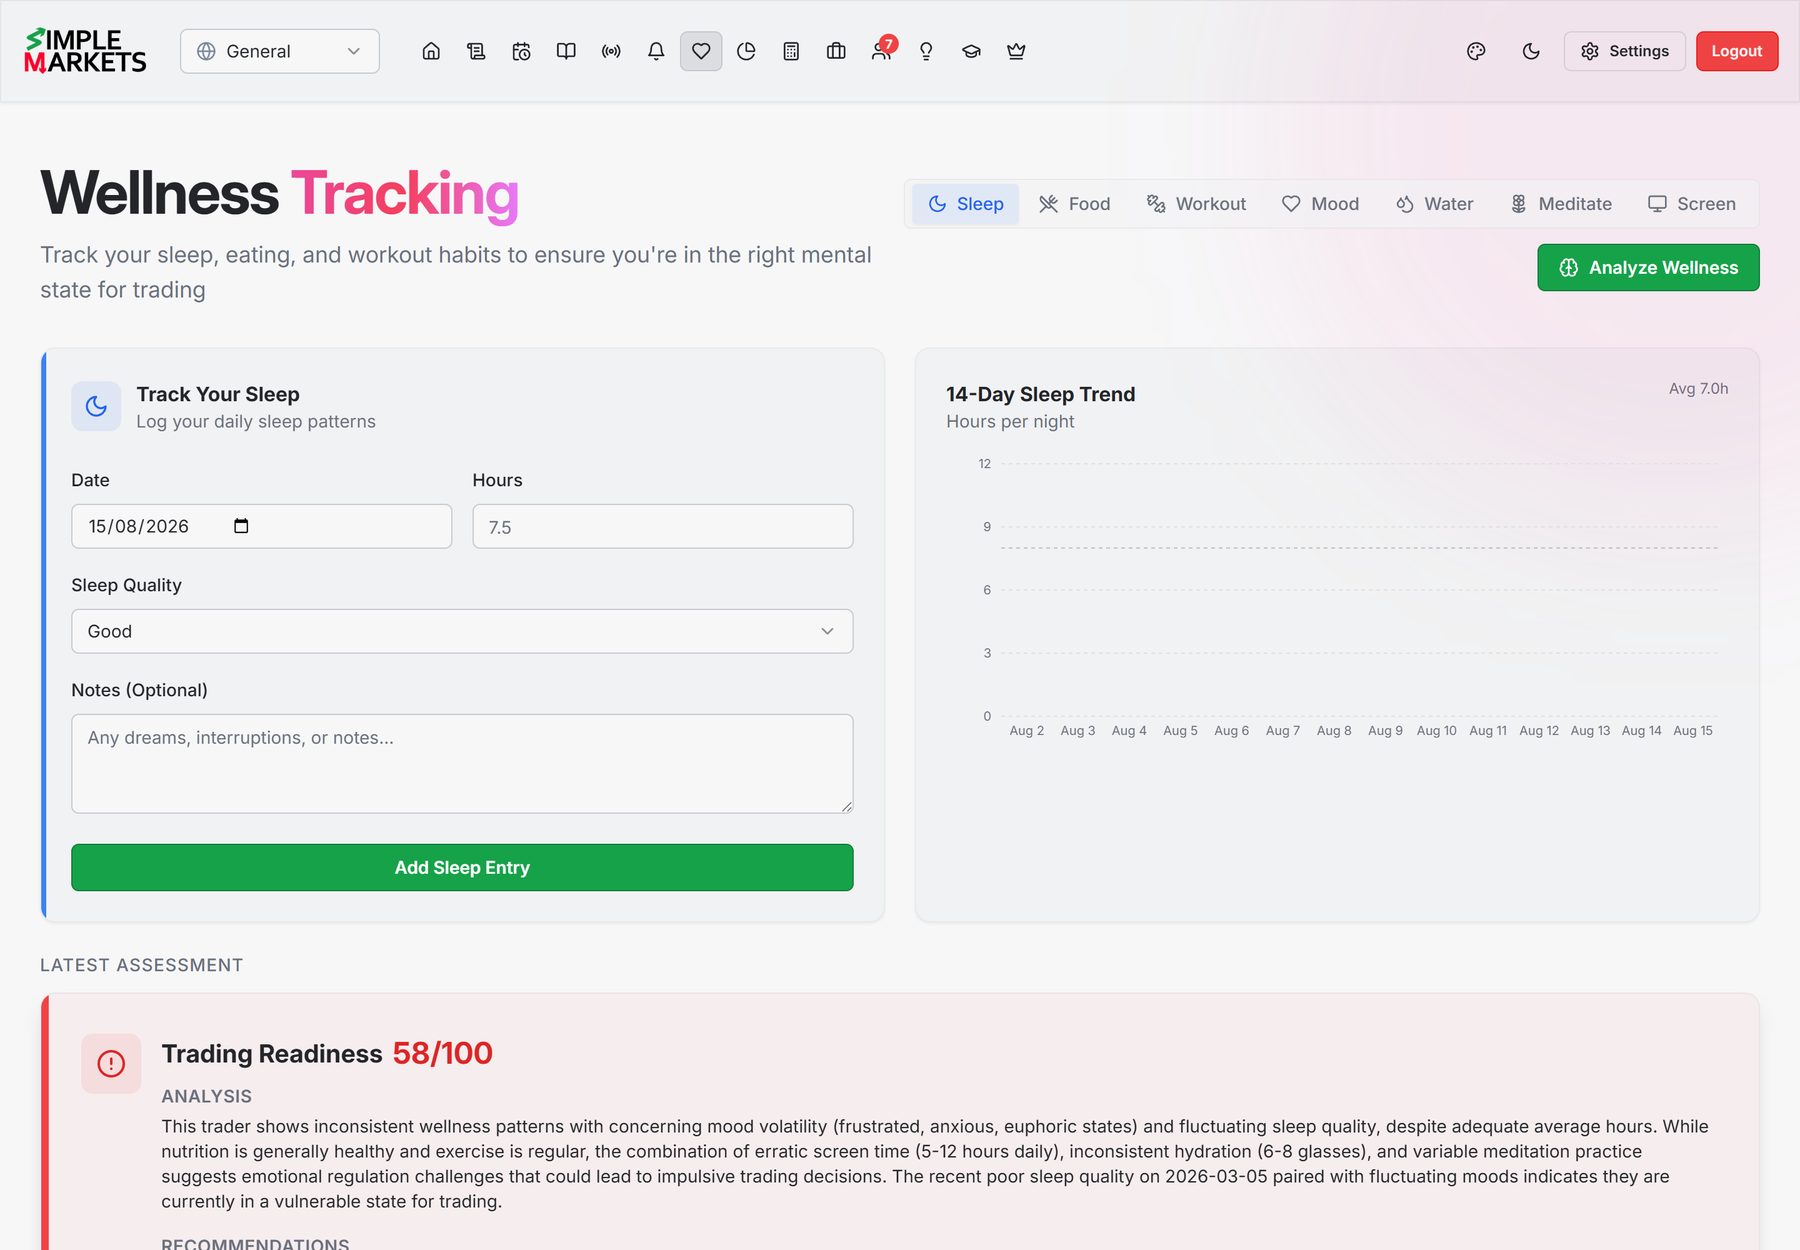Toggle dark mode with the moon icon

[1531, 51]
